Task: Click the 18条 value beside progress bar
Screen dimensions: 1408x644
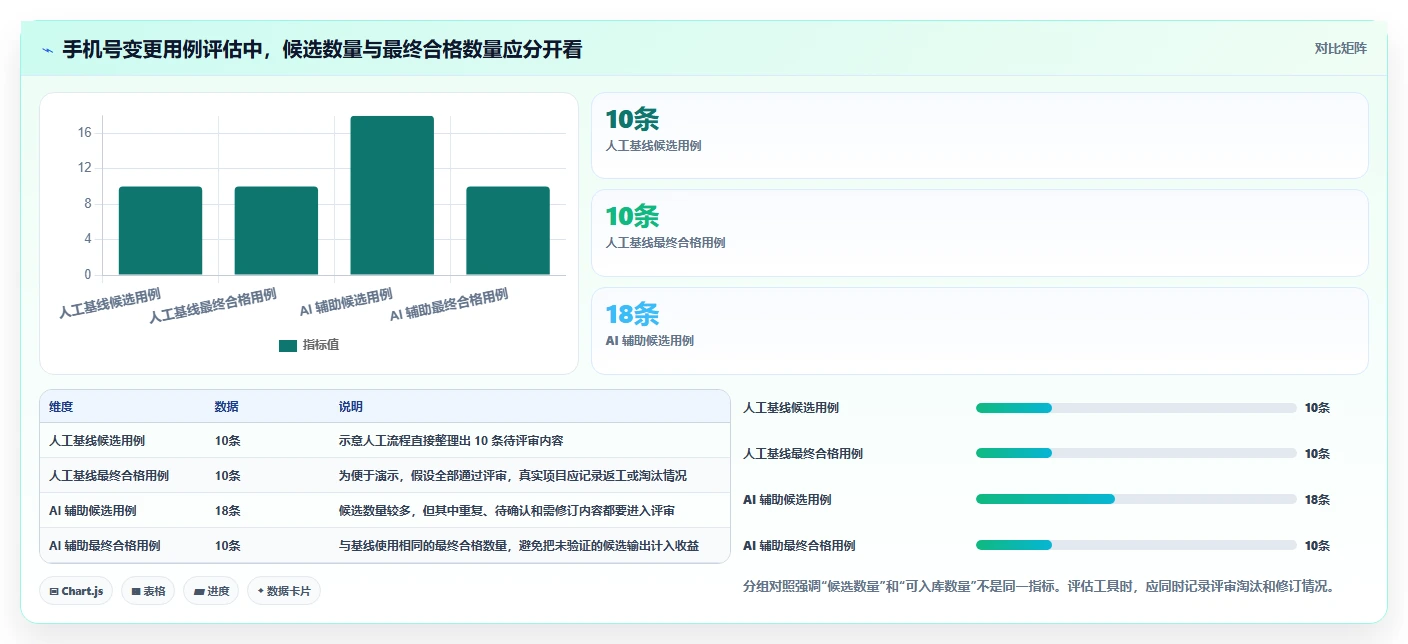Action: (1317, 500)
